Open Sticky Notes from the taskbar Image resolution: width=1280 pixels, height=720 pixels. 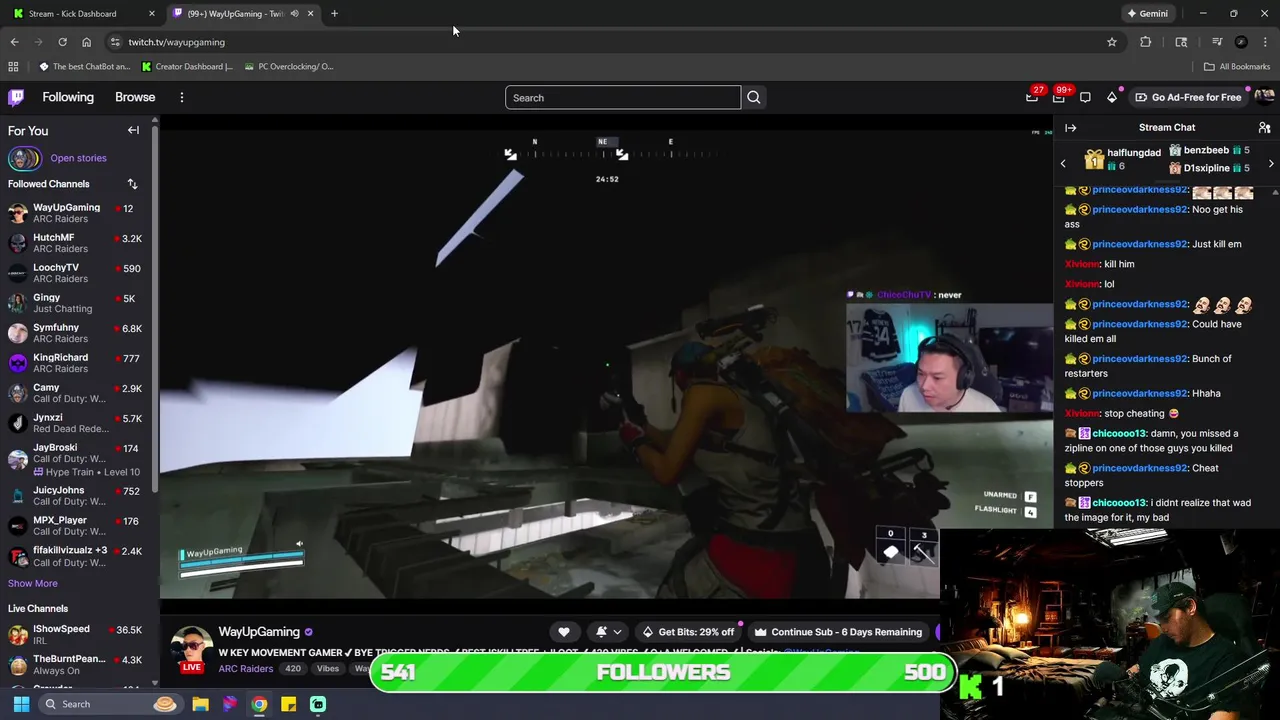click(x=288, y=704)
